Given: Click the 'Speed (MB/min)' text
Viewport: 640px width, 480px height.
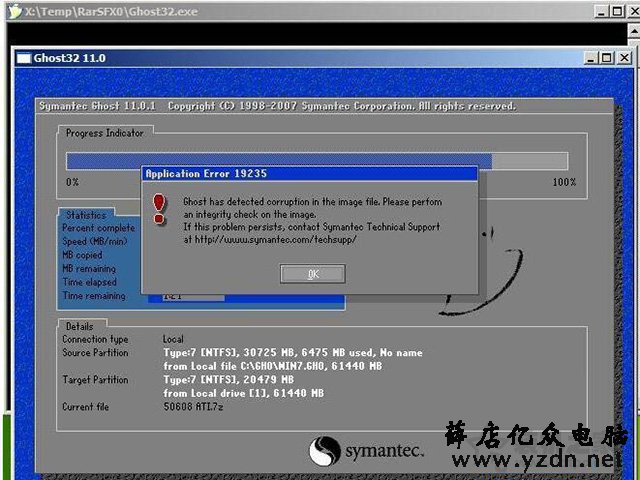Looking at the screenshot, I should coord(95,242).
